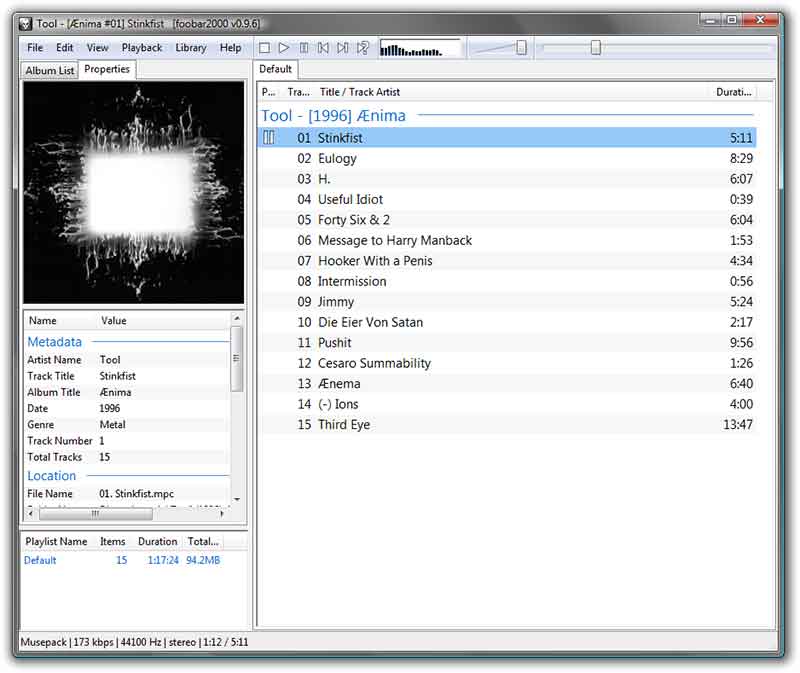Pause the current track via toolbar icon
This screenshot has width=800, height=673.
[306, 47]
